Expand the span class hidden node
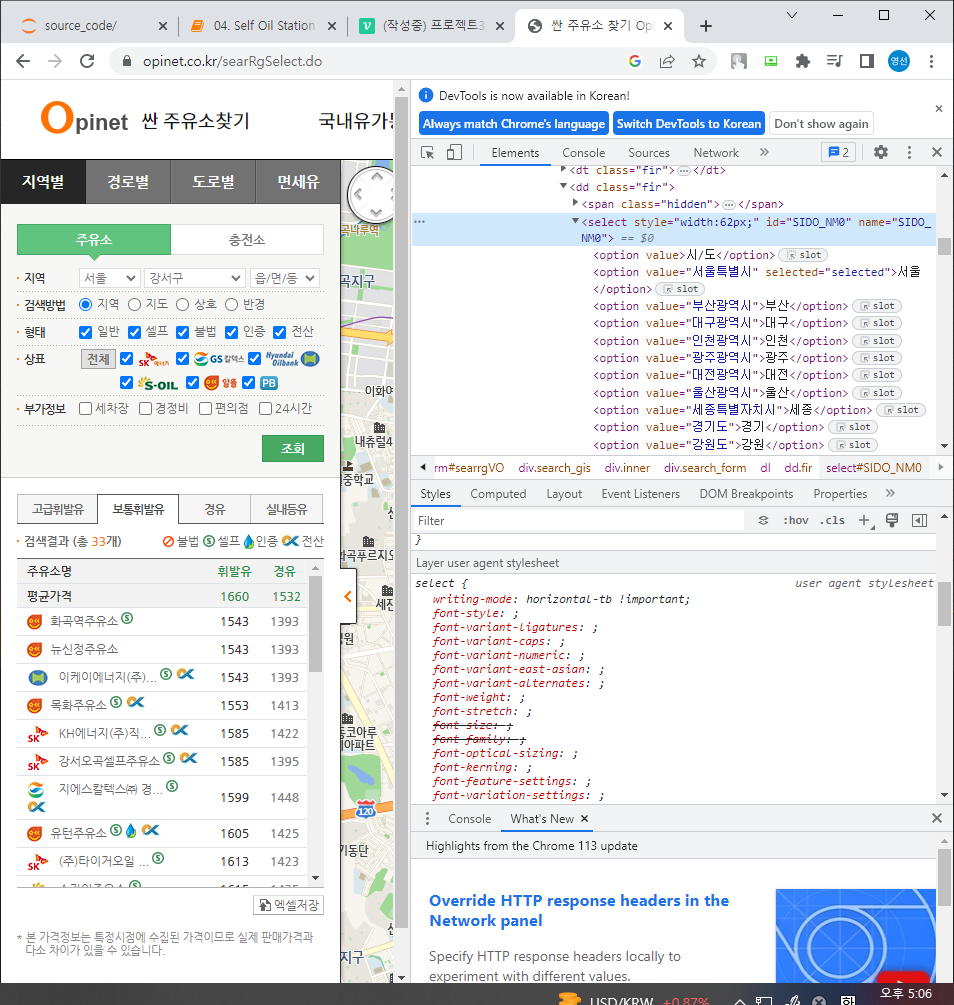954x1005 pixels. [x=575, y=203]
